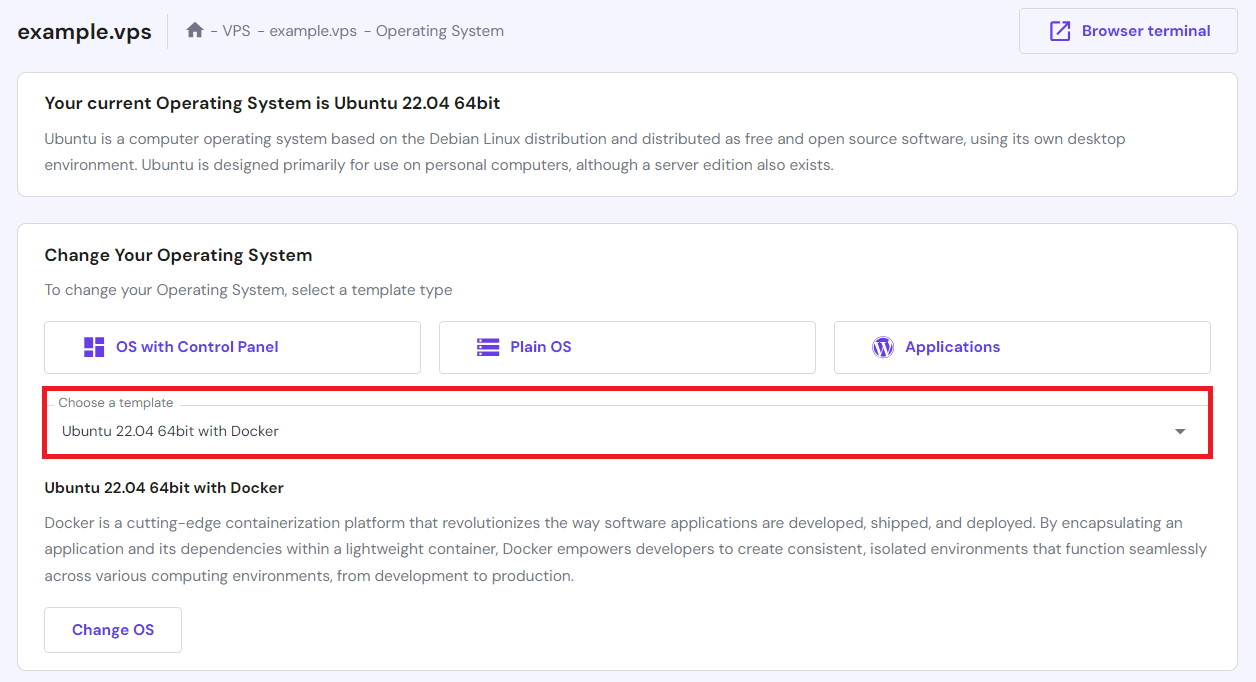
Task: Click the server stack icon for Plain OS
Action: [488, 347]
